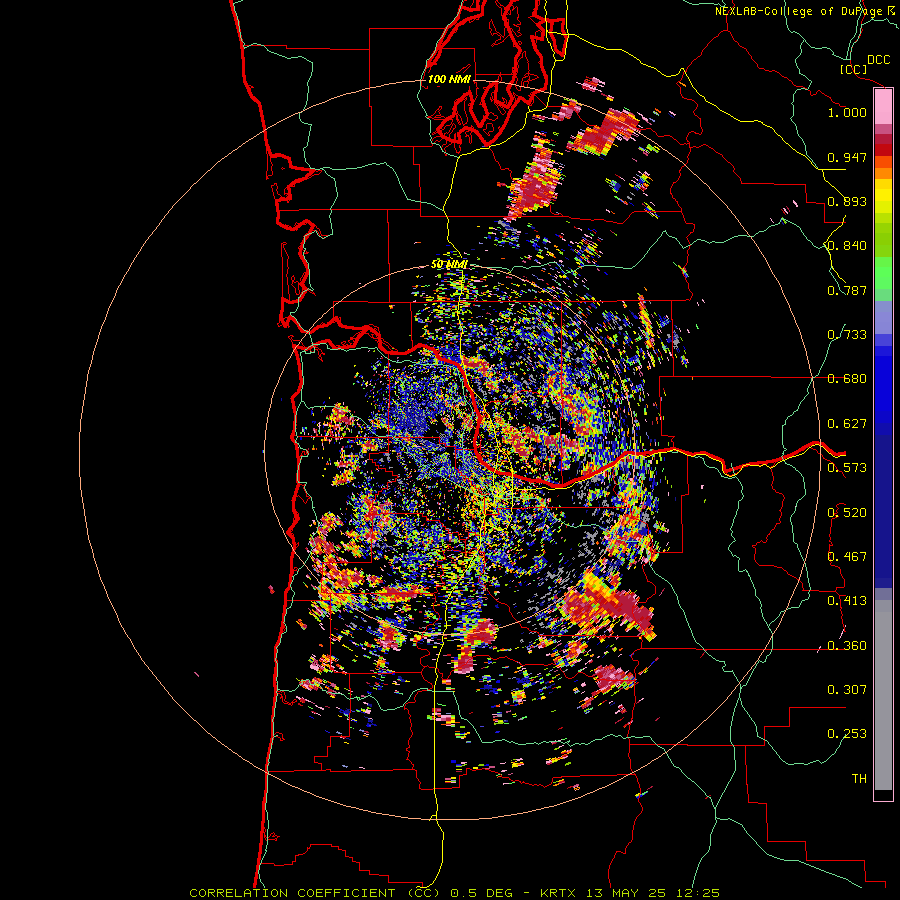Screen dimensions: 900x900
Task: Click the 0.413 scale value
Action: pos(847,601)
